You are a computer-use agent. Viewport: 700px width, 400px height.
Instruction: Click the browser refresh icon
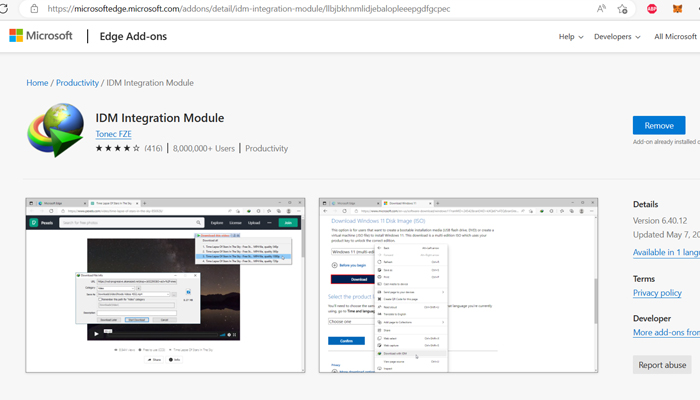point(4,8)
